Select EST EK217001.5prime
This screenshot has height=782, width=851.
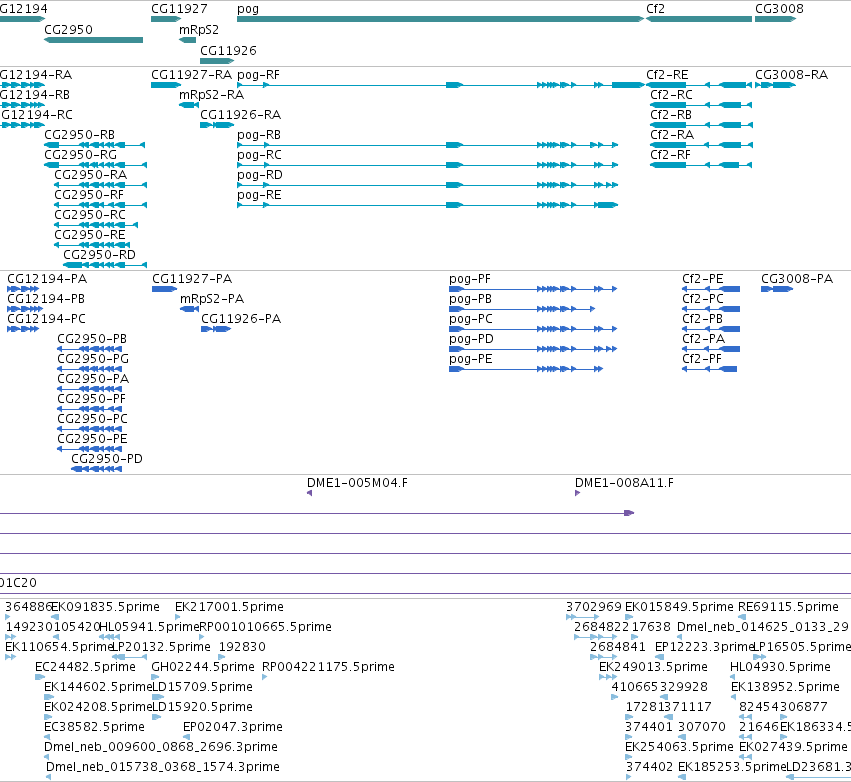coord(178,617)
